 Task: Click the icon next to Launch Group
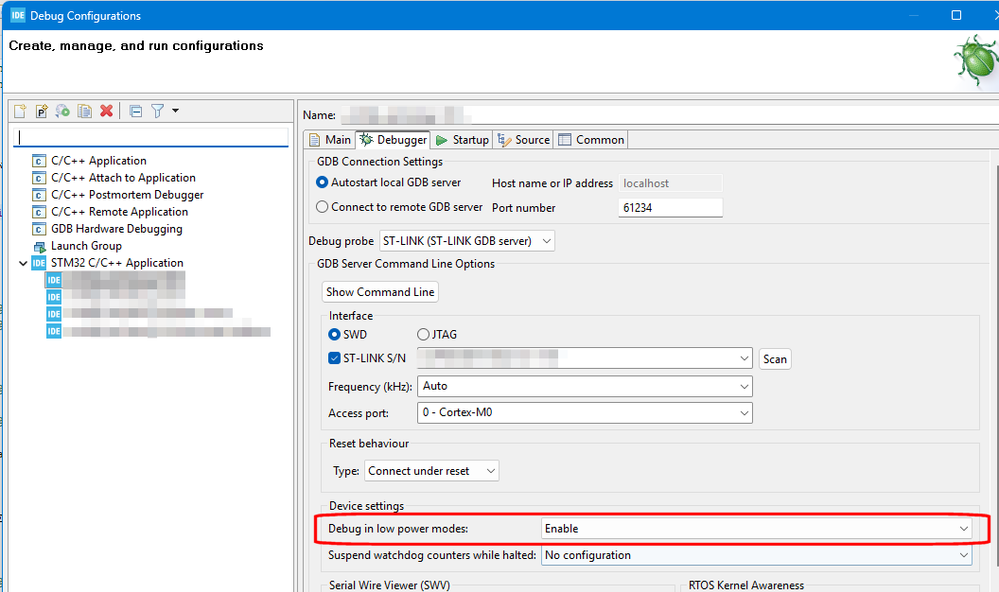[x=39, y=247]
